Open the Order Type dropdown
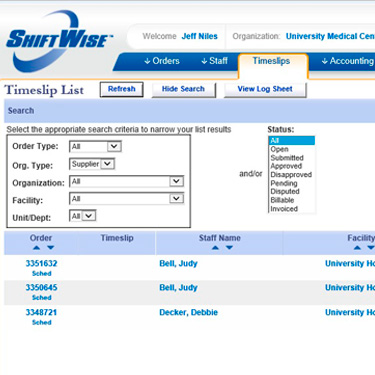This screenshot has width=375, height=375. [x=95, y=146]
